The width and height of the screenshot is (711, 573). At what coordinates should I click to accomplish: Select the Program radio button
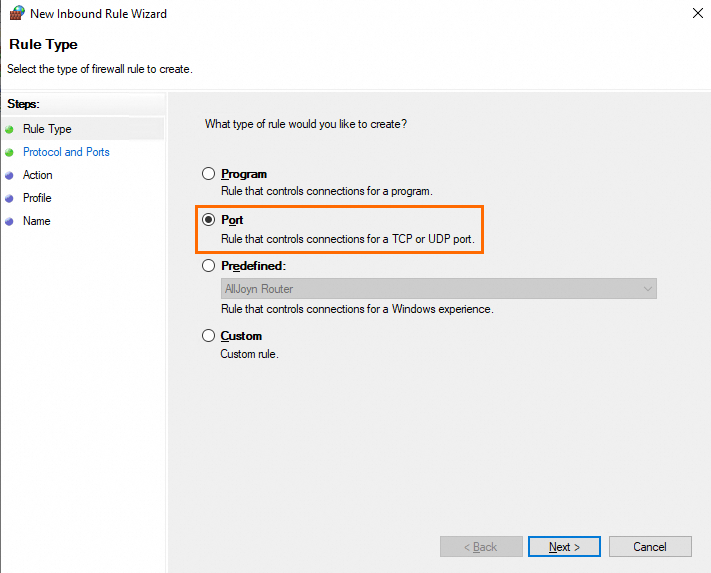click(209, 174)
